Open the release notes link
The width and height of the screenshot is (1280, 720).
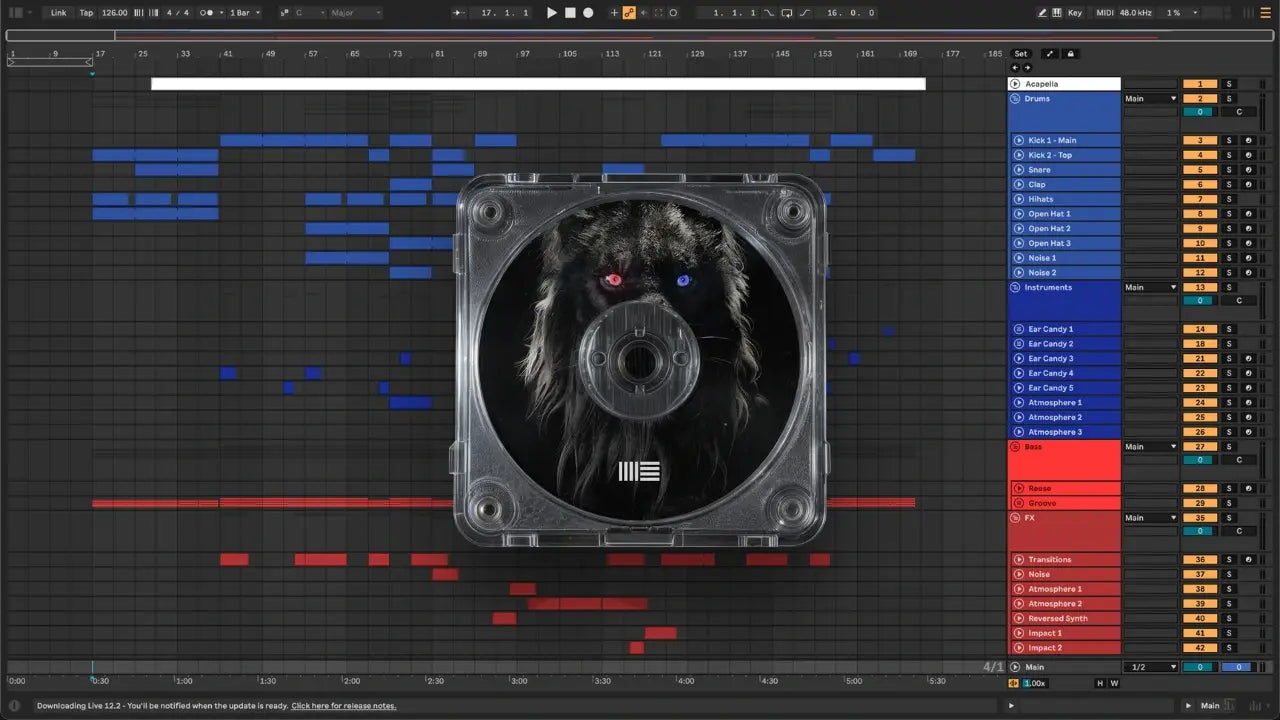(x=344, y=706)
